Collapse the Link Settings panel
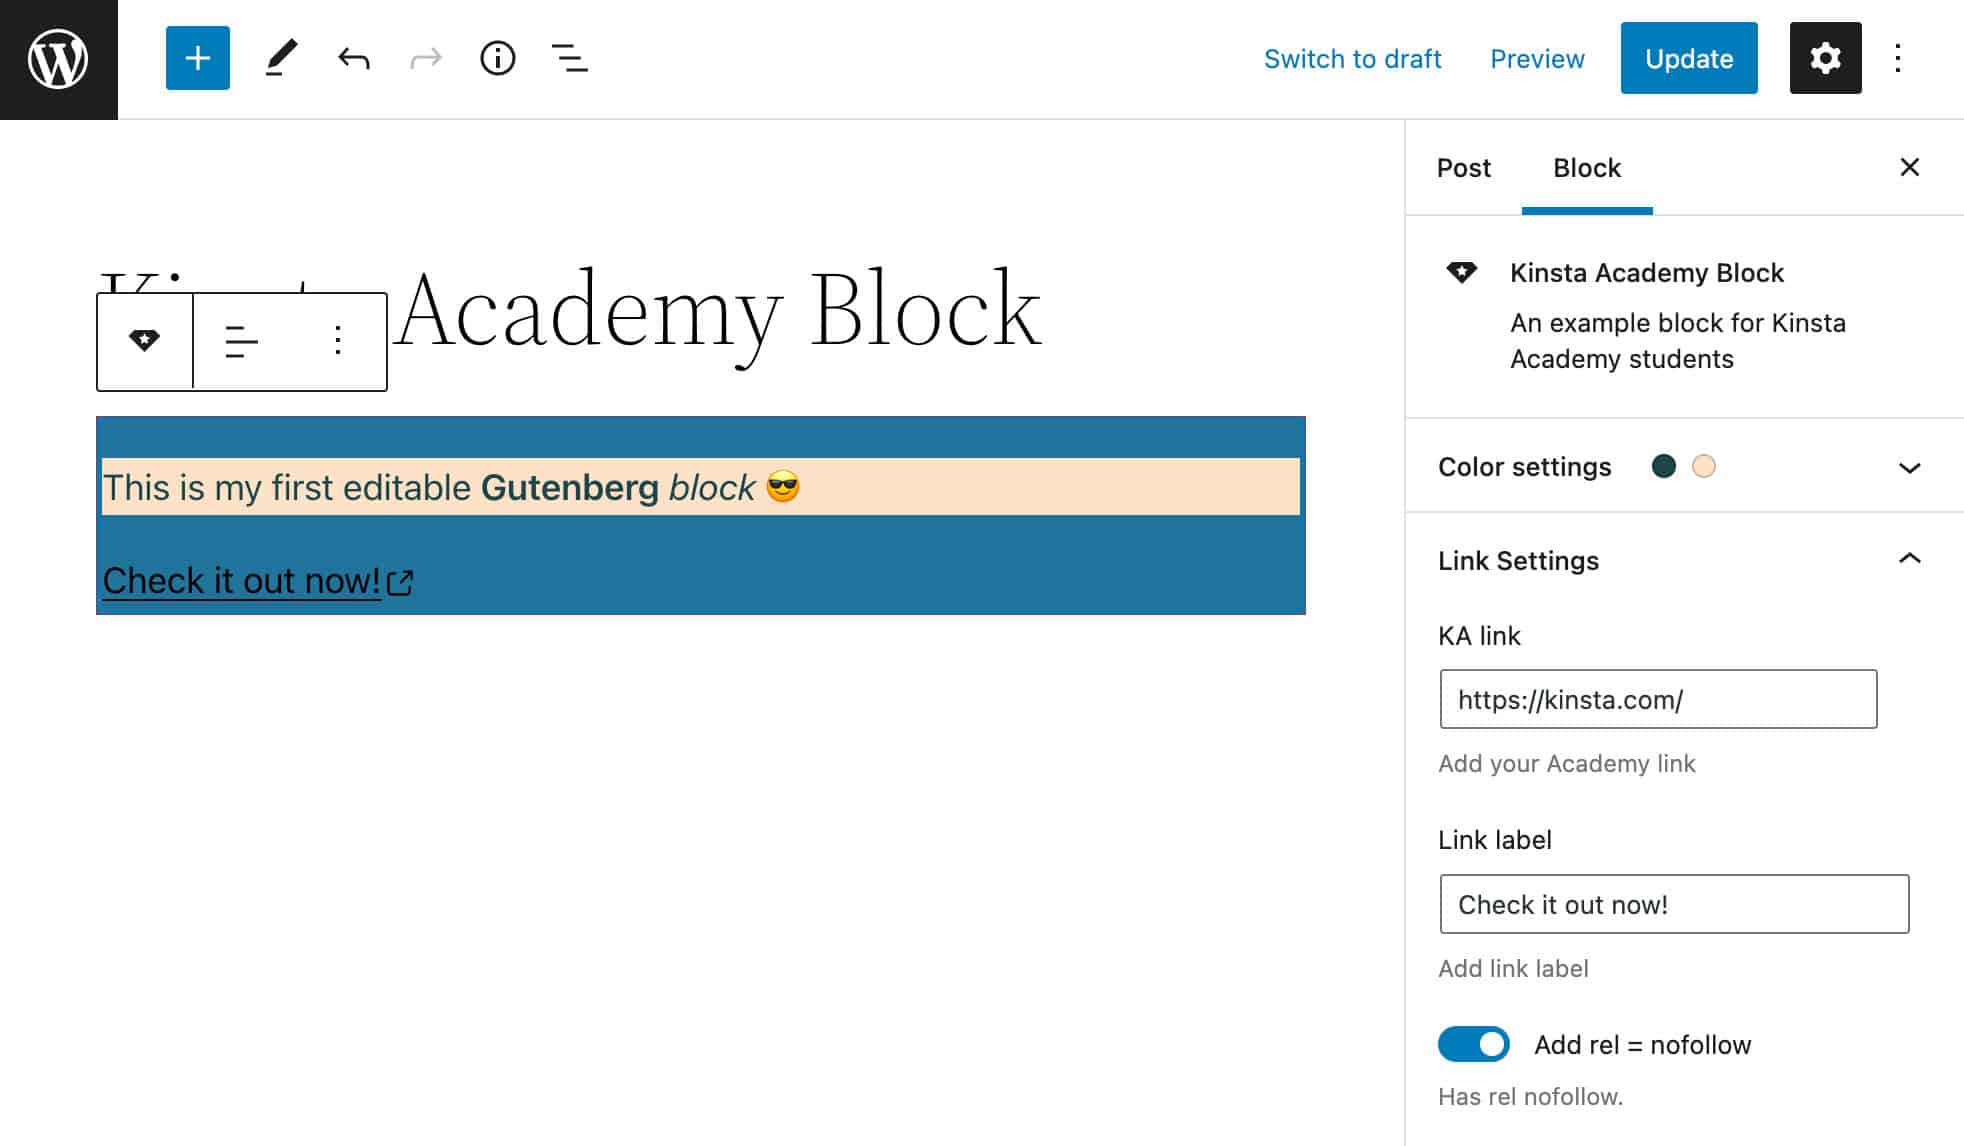This screenshot has width=1964, height=1146. (x=1909, y=559)
